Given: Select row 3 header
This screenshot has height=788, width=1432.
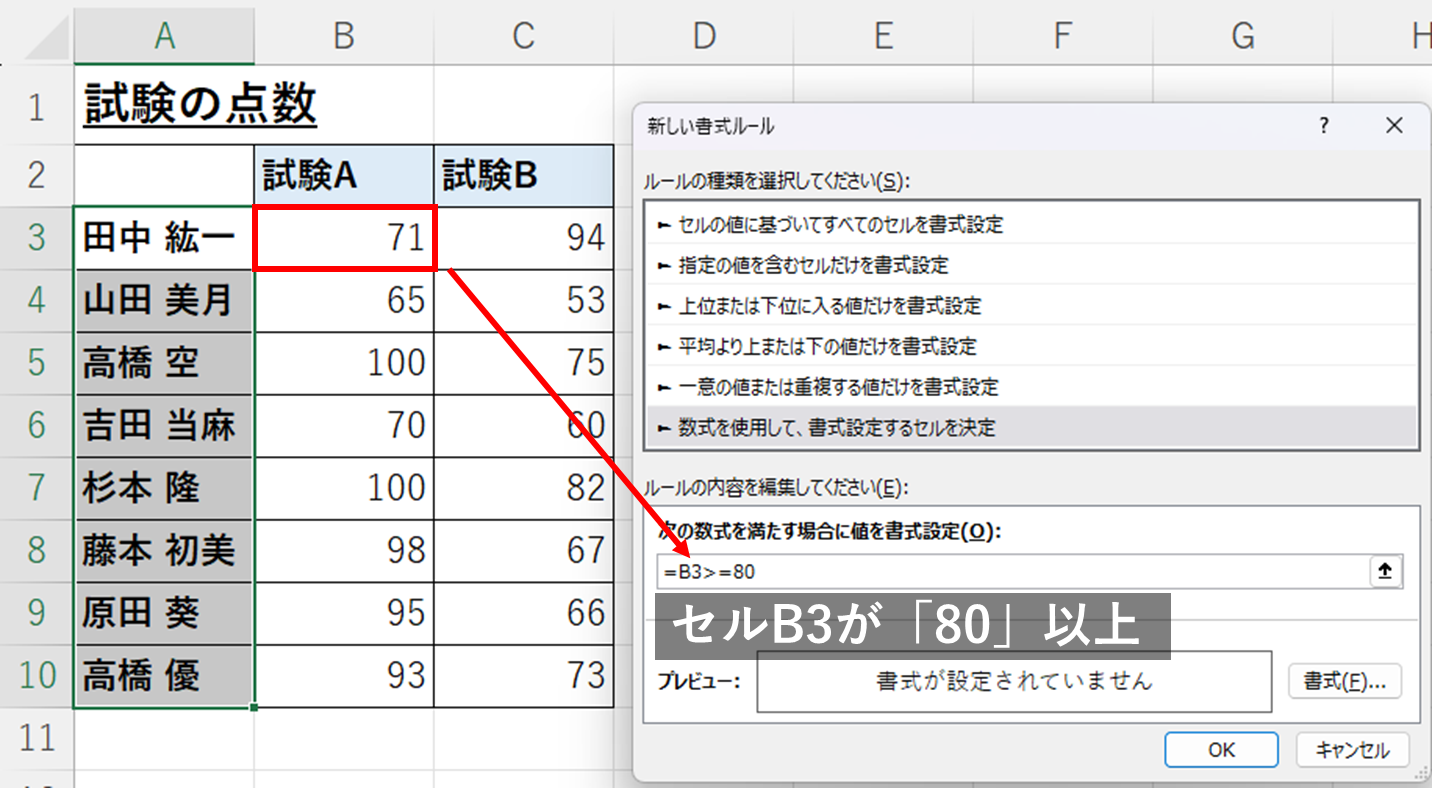Looking at the screenshot, I should (37, 238).
